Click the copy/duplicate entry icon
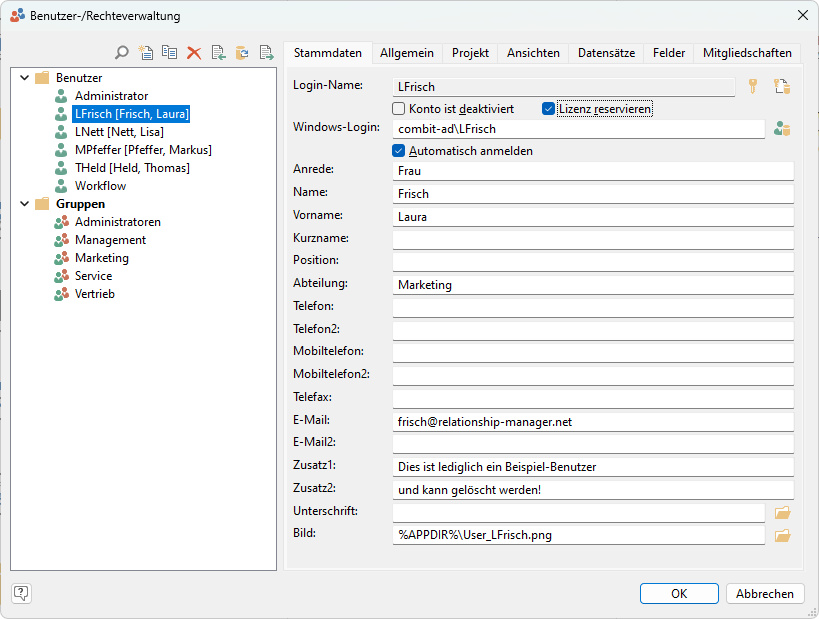 pyautogui.click(x=170, y=53)
